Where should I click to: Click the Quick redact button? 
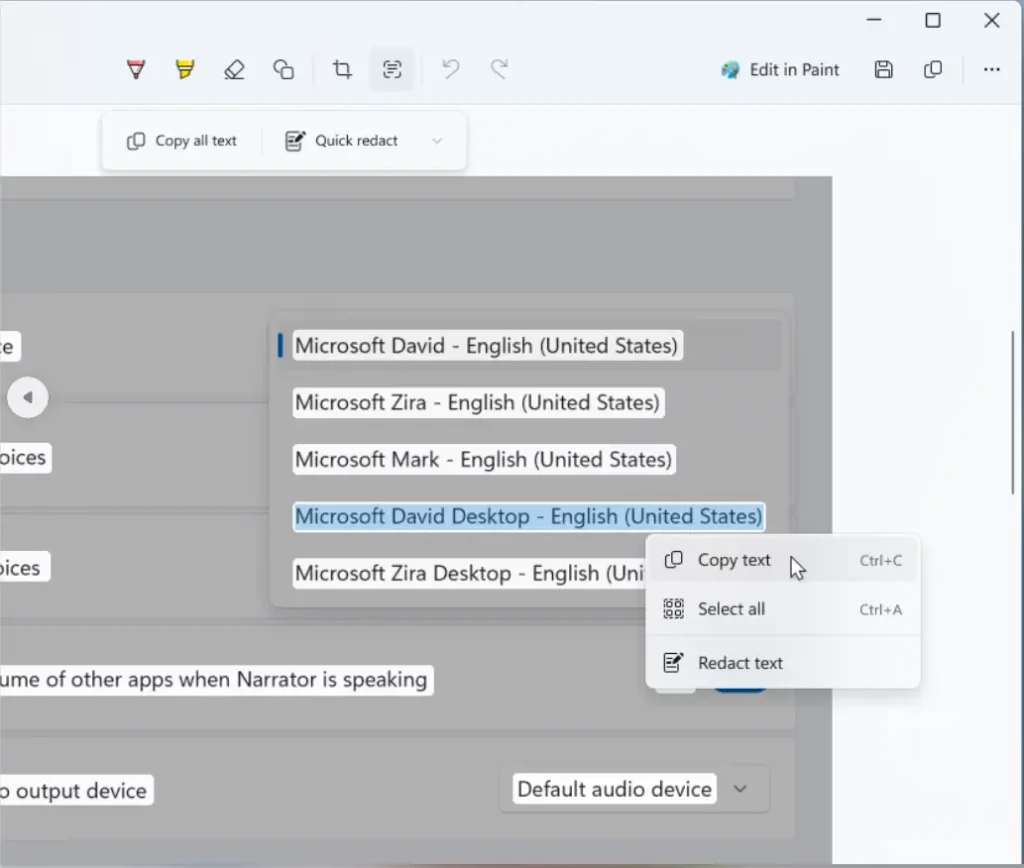pyautogui.click(x=342, y=141)
